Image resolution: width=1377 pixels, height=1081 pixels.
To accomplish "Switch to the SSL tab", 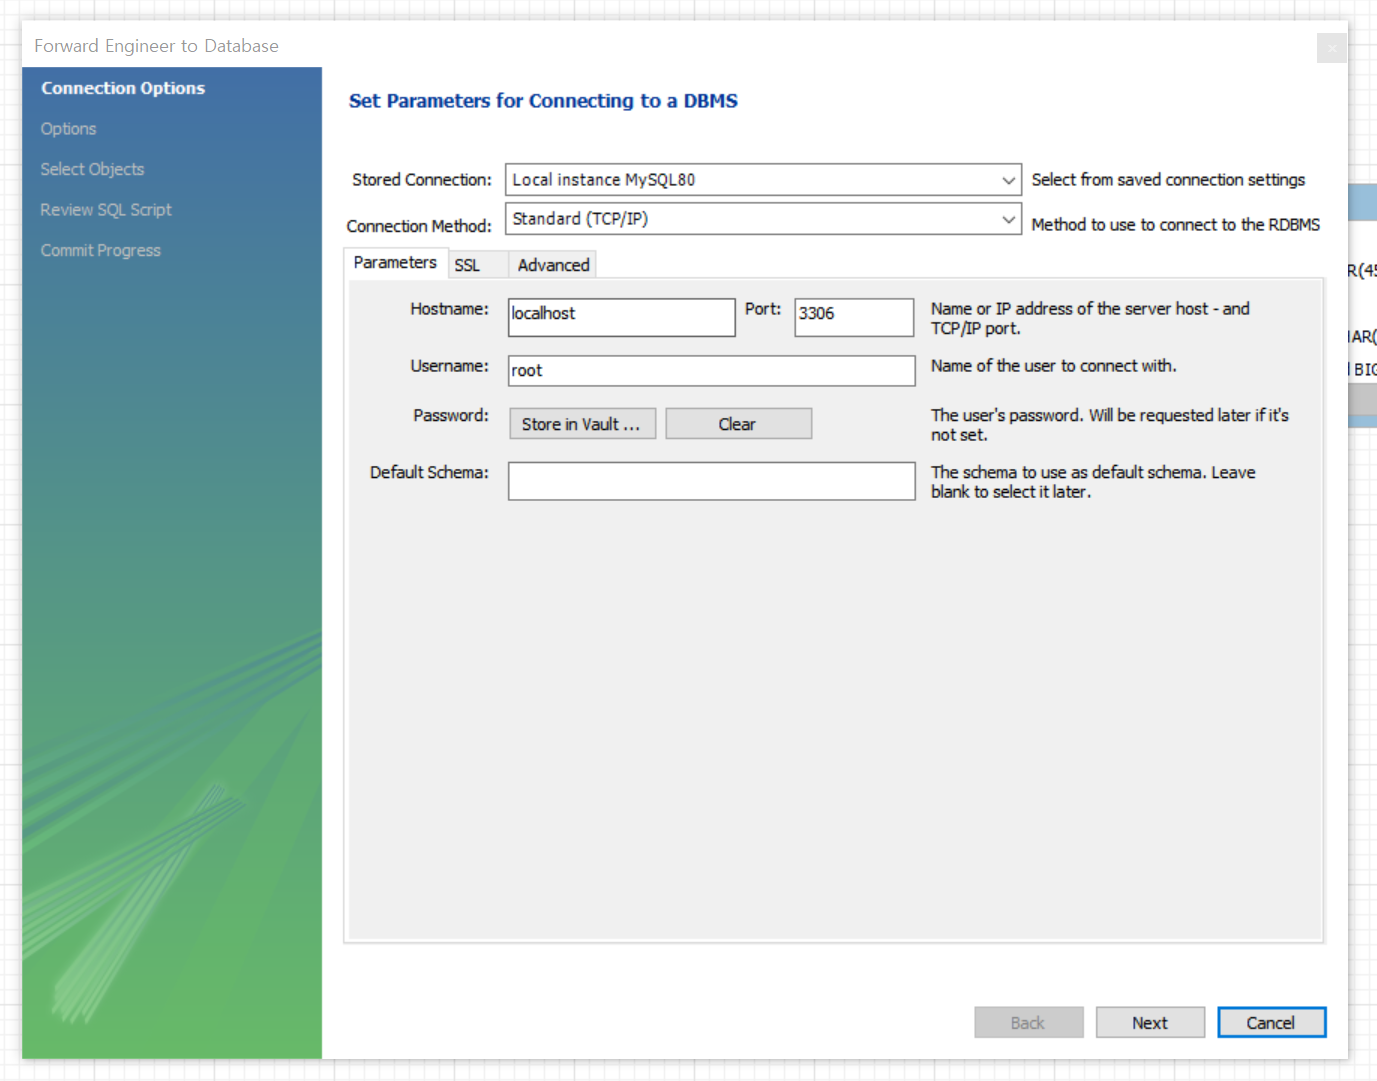I will pos(468,264).
